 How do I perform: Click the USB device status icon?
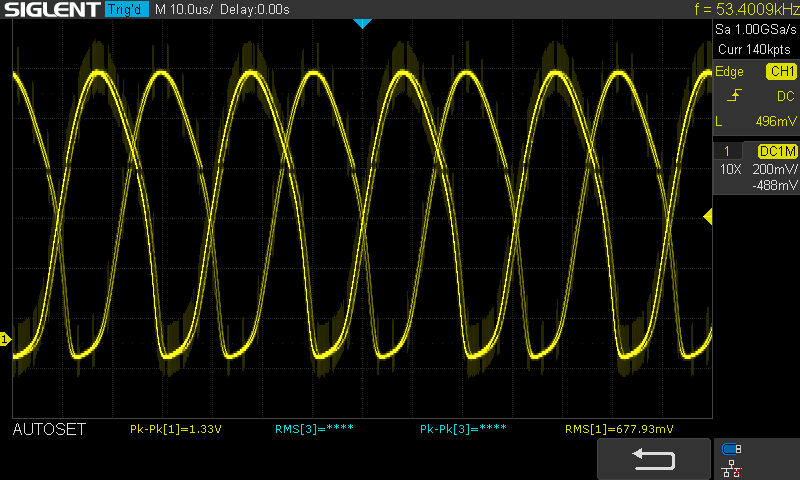point(732,449)
